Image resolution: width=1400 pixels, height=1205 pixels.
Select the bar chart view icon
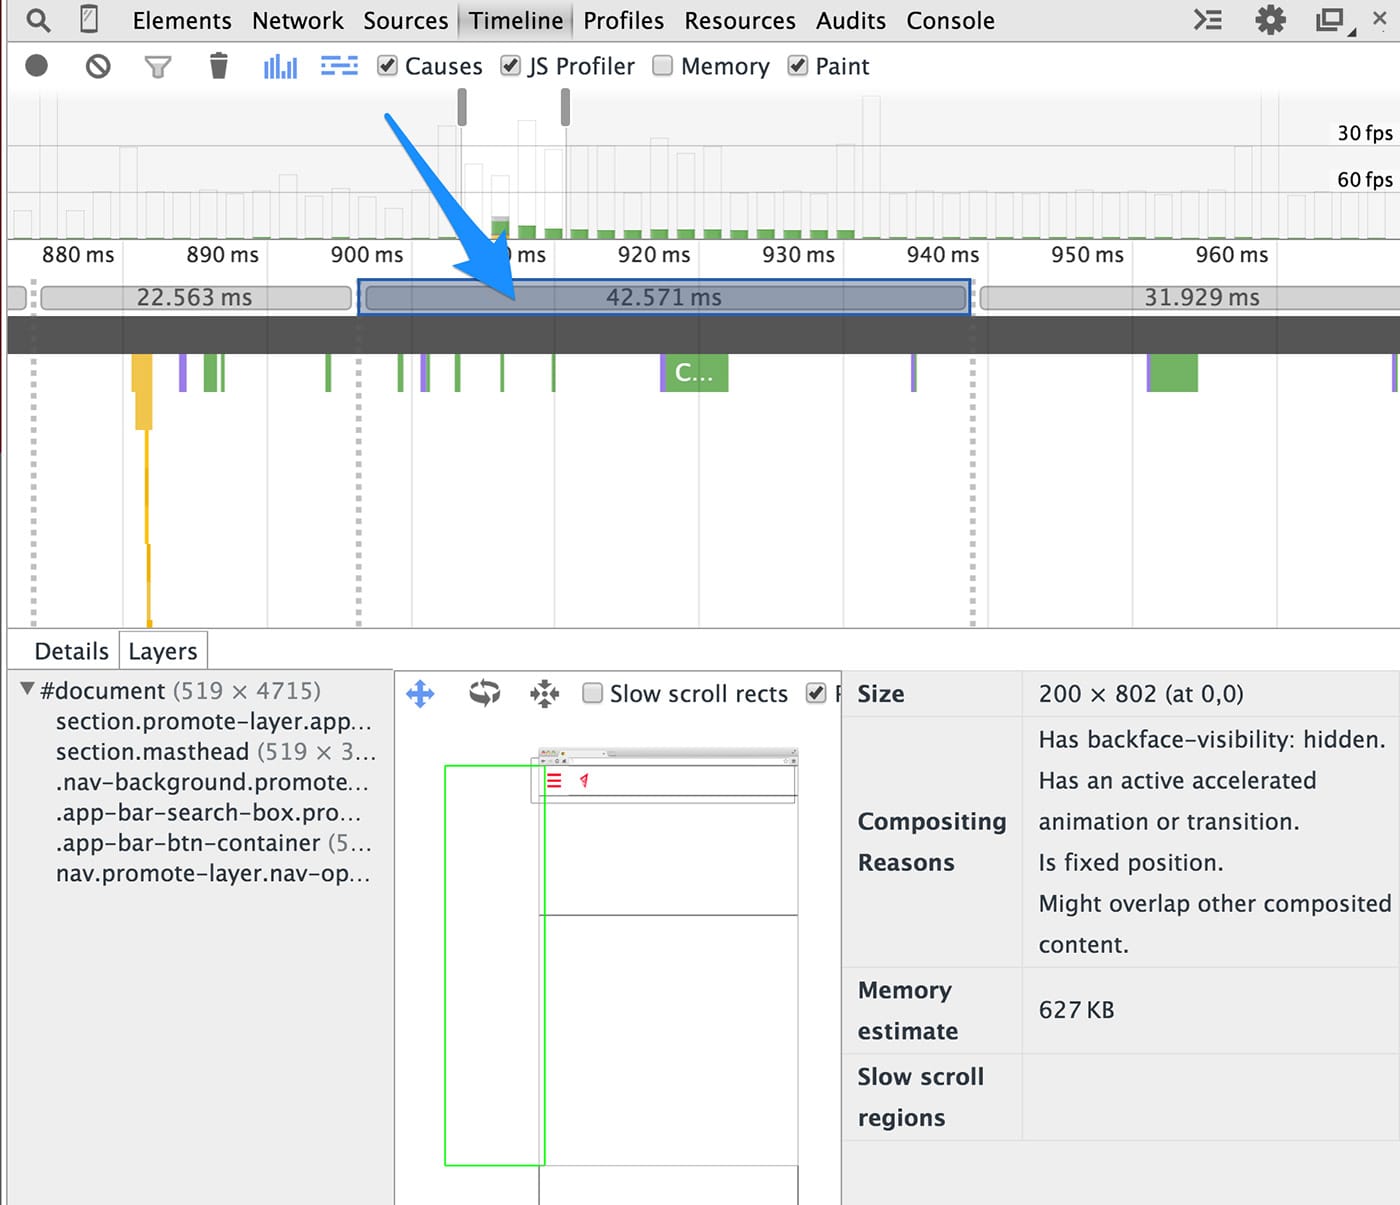(280, 66)
